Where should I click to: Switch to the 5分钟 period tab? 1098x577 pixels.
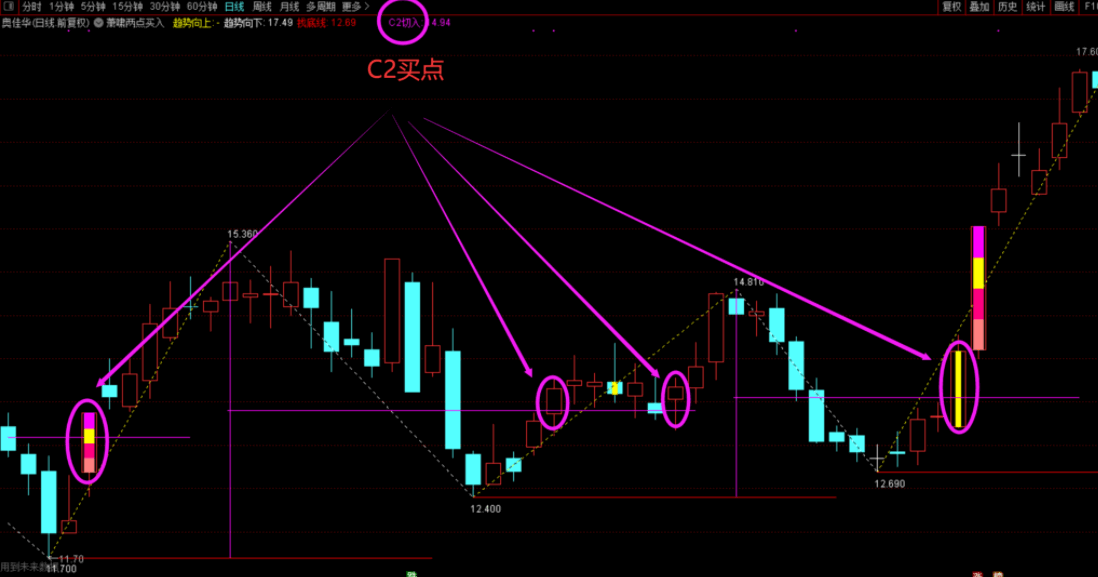(92, 7)
